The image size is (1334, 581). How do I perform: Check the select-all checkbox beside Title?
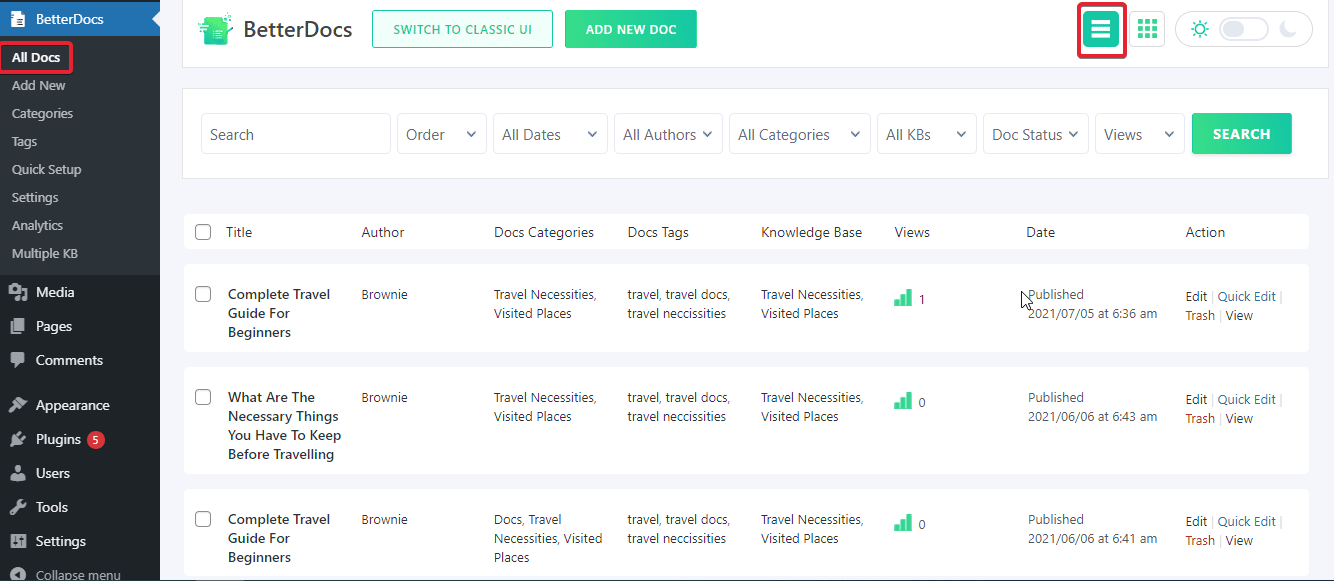(x=203, y=232)
